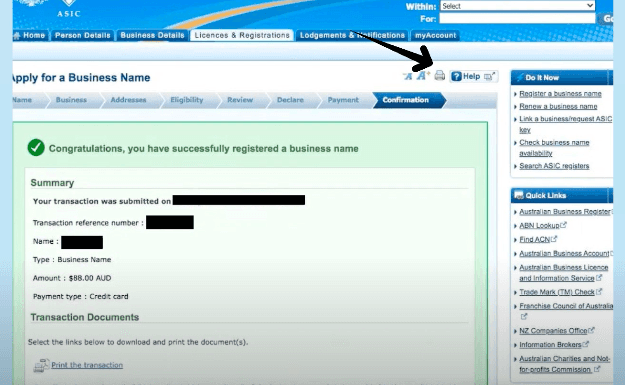Click the external link icon beside NZ Companies Office

(591, 330)
